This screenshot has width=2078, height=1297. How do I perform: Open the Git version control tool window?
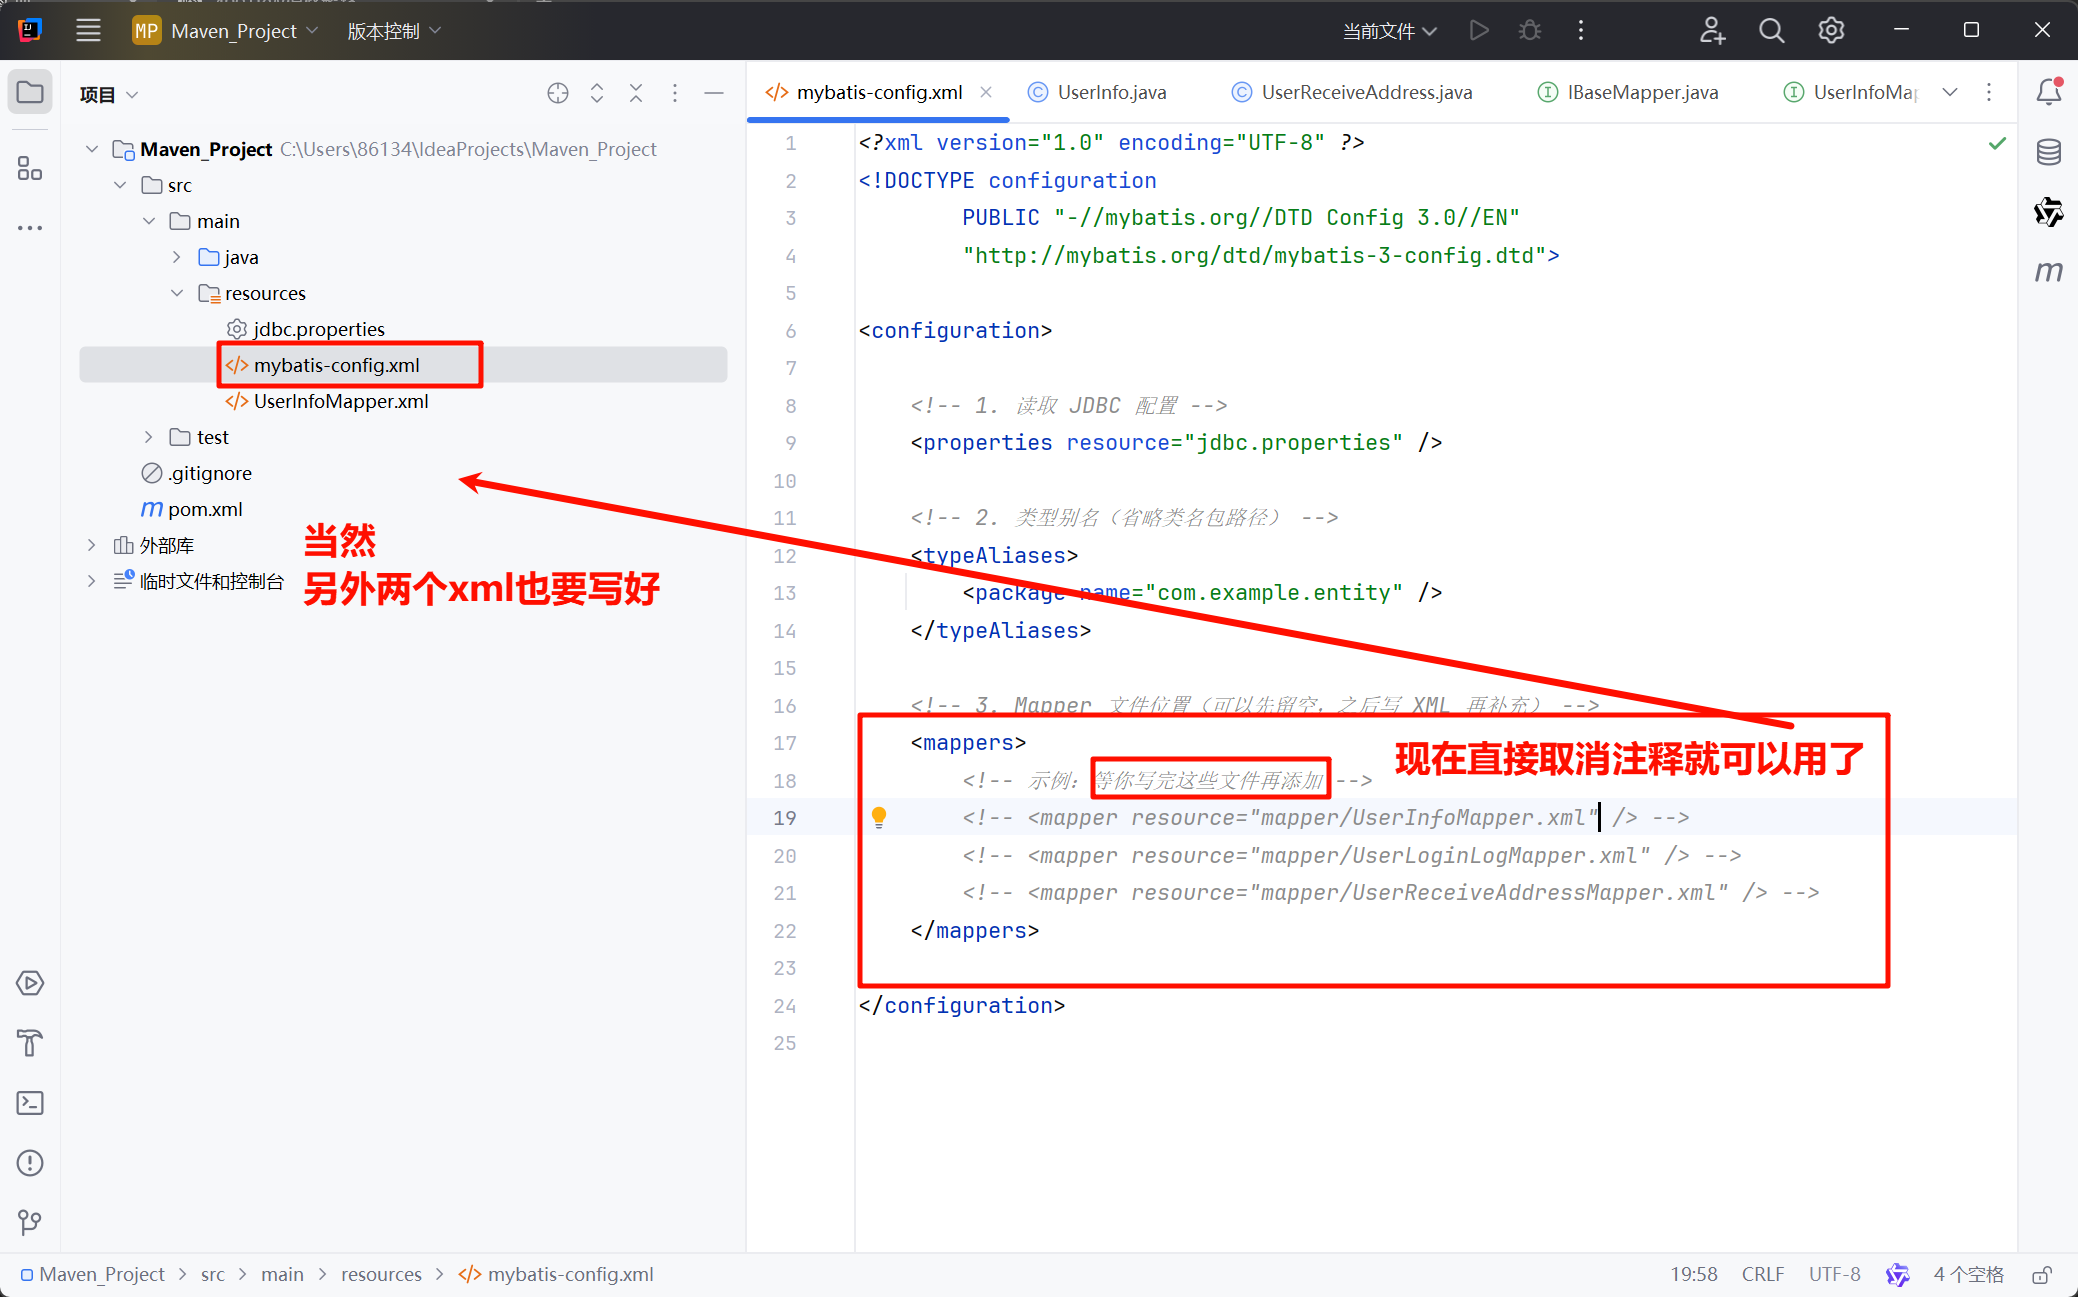point(30,1222)
